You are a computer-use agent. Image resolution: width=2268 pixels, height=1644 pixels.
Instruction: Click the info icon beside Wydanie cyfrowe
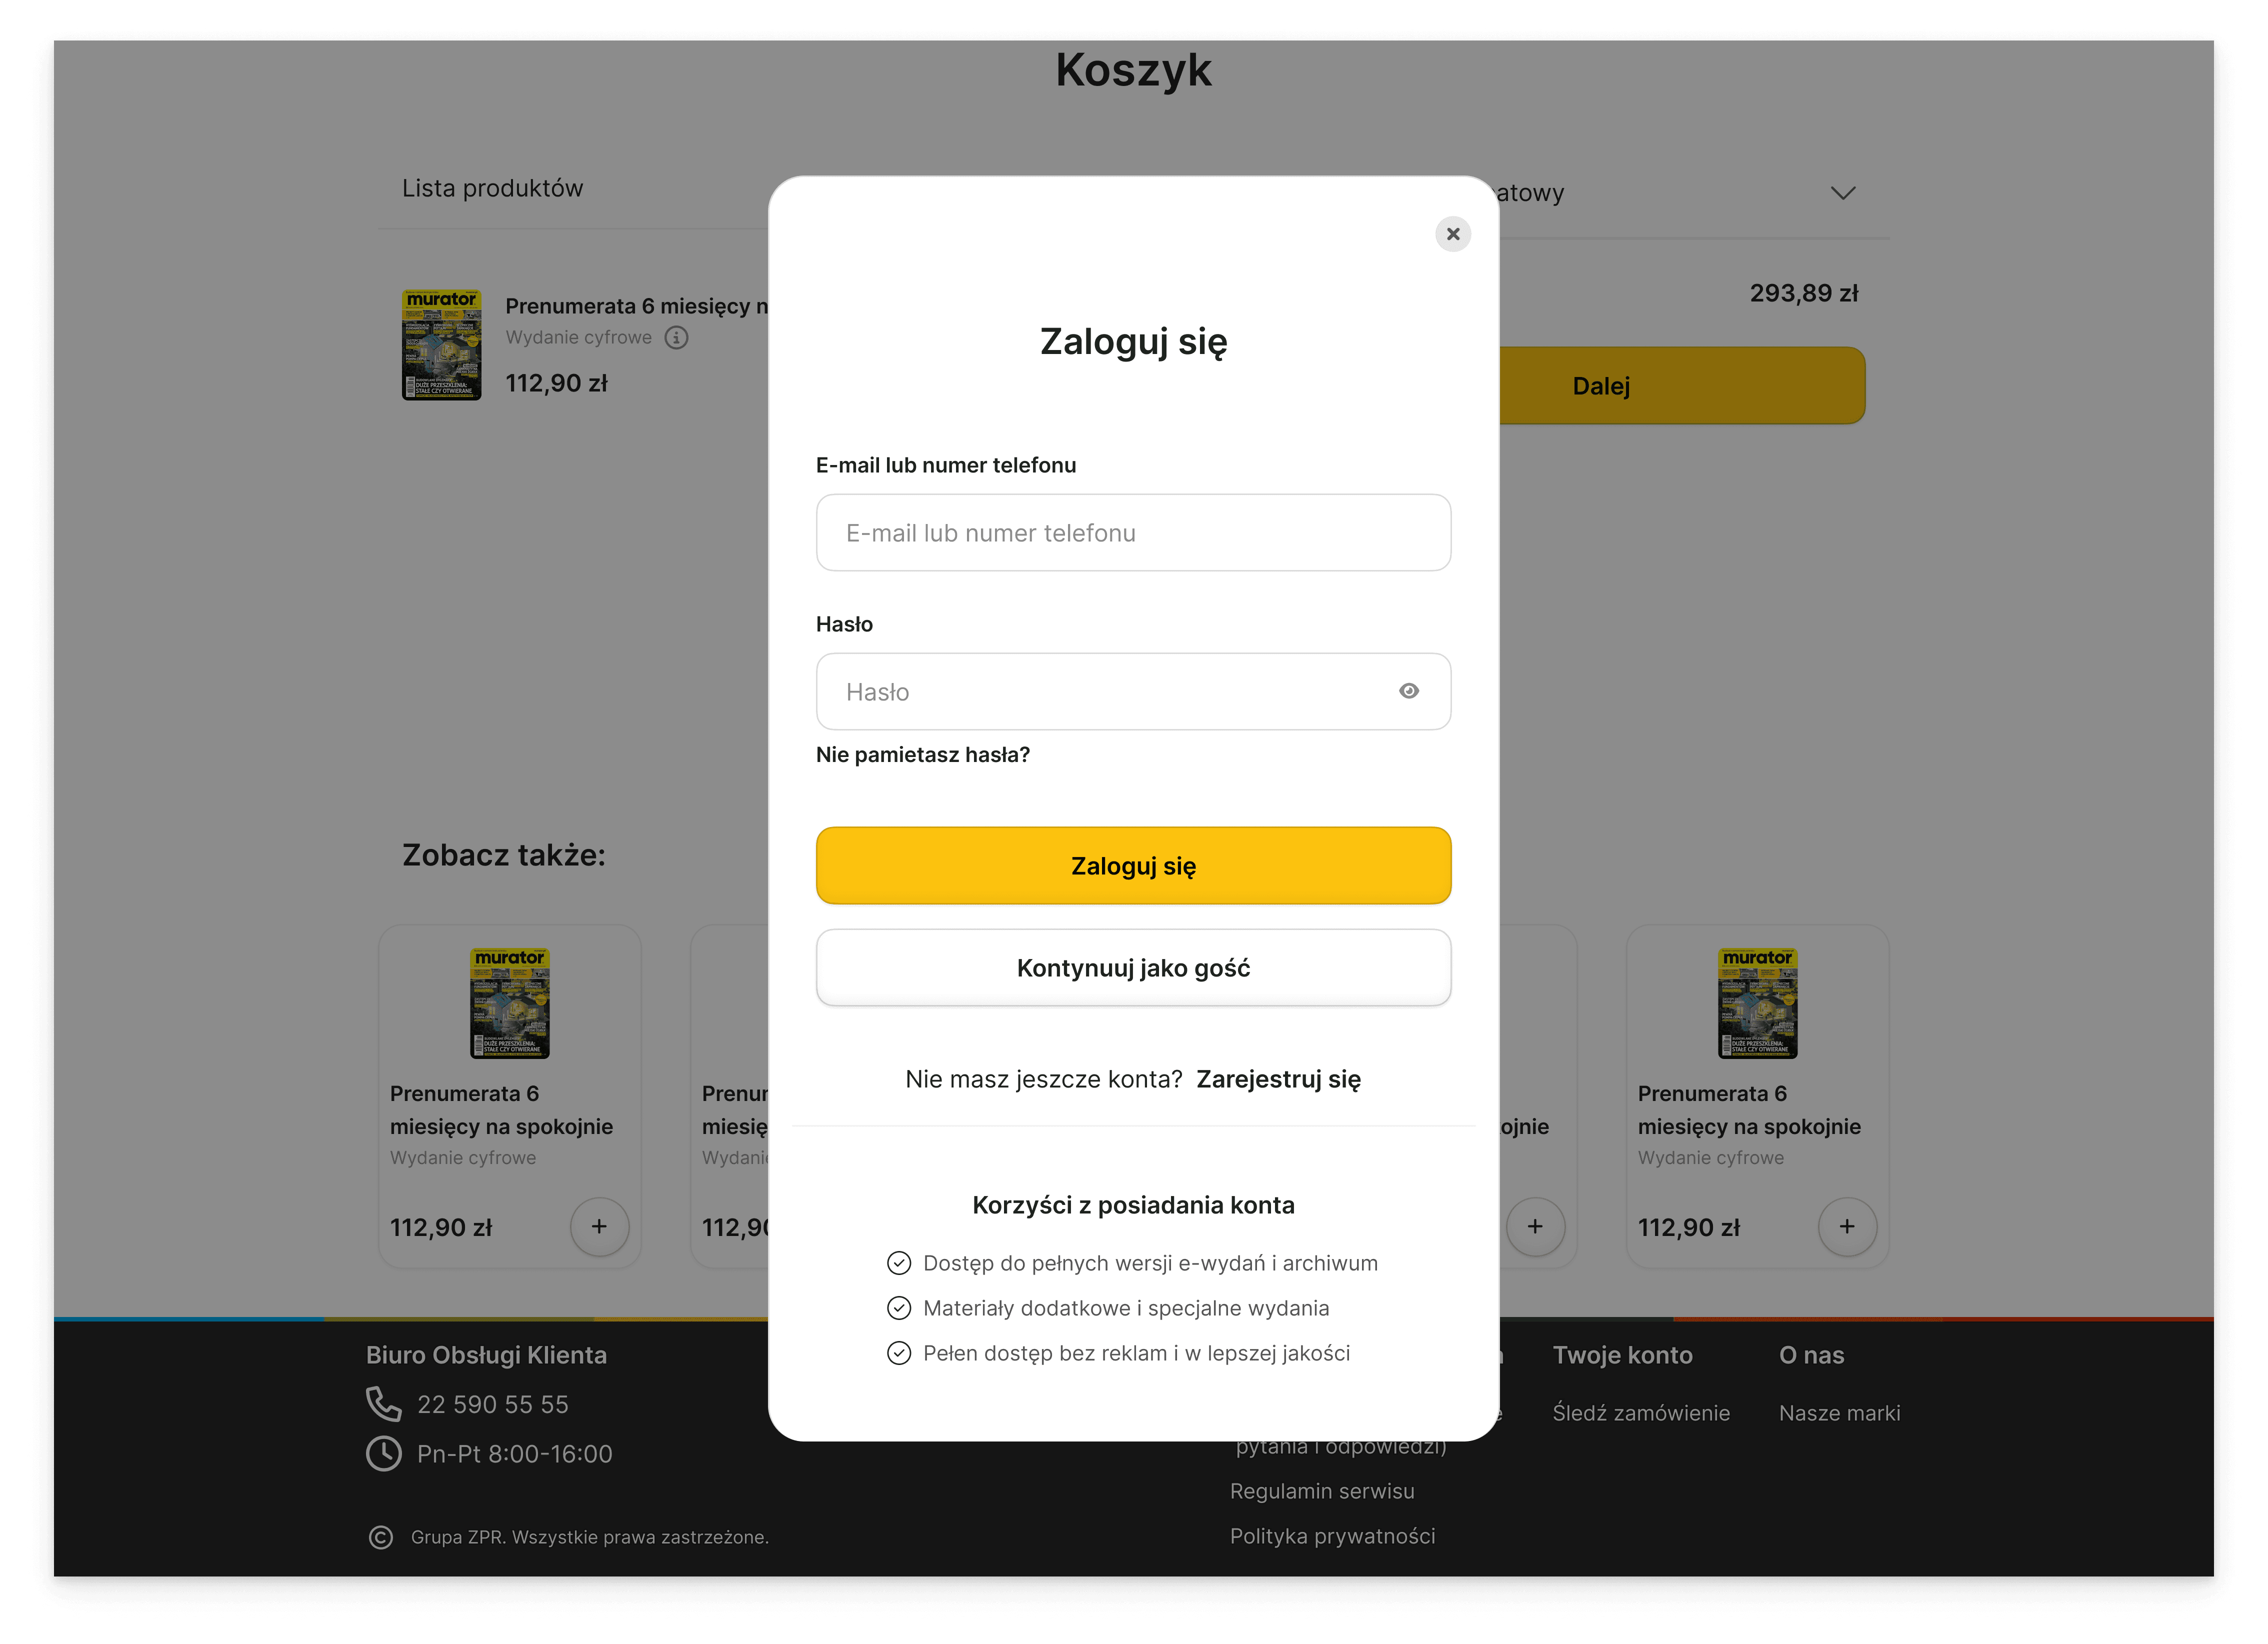pyautogui.click(x=677, y=337)
